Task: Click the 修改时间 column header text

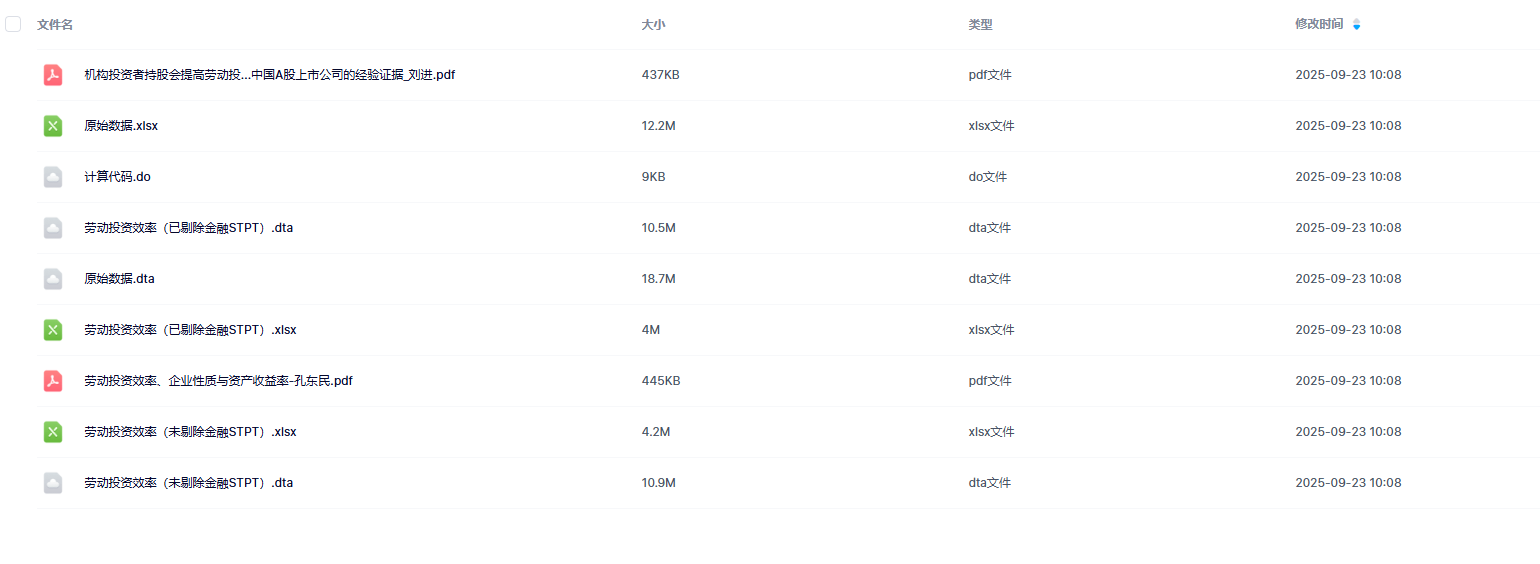Action: click(x=1318, y=24)
